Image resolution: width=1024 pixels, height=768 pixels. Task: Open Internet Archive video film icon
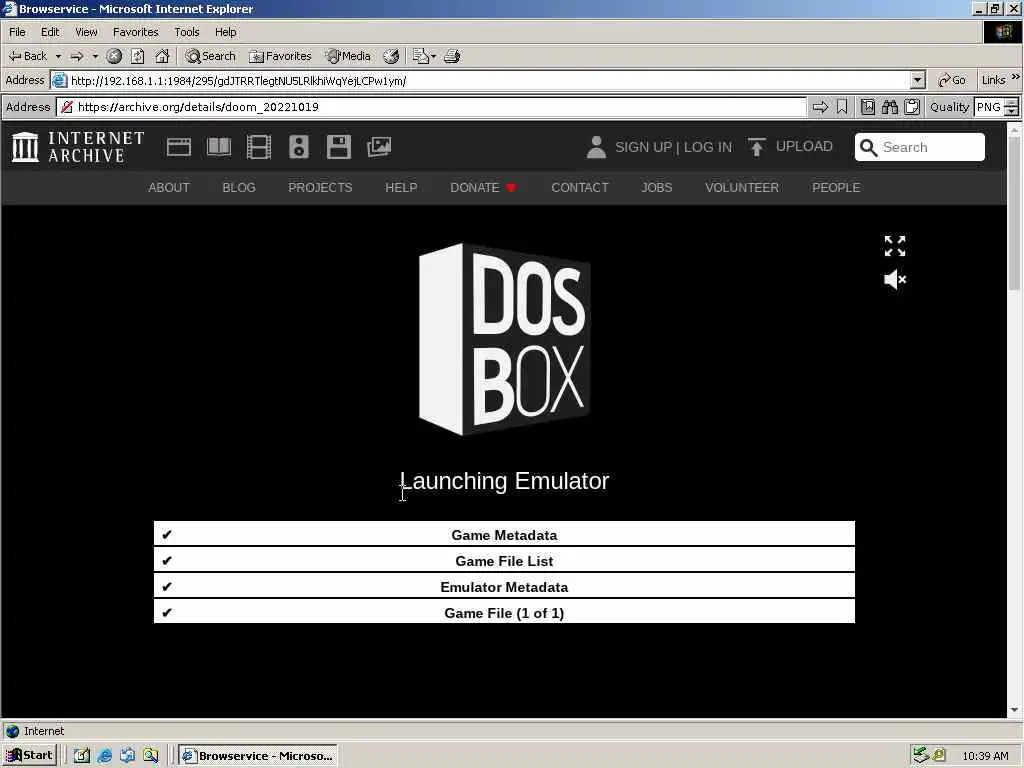(259, 147)
